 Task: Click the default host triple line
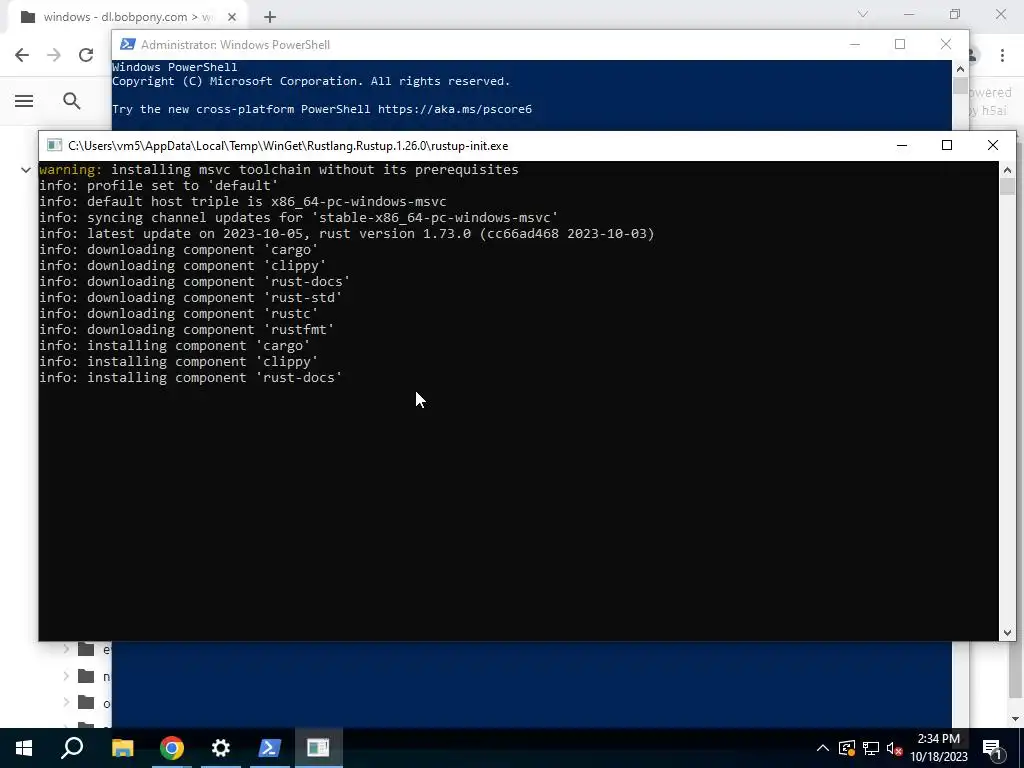pos(243,202)
